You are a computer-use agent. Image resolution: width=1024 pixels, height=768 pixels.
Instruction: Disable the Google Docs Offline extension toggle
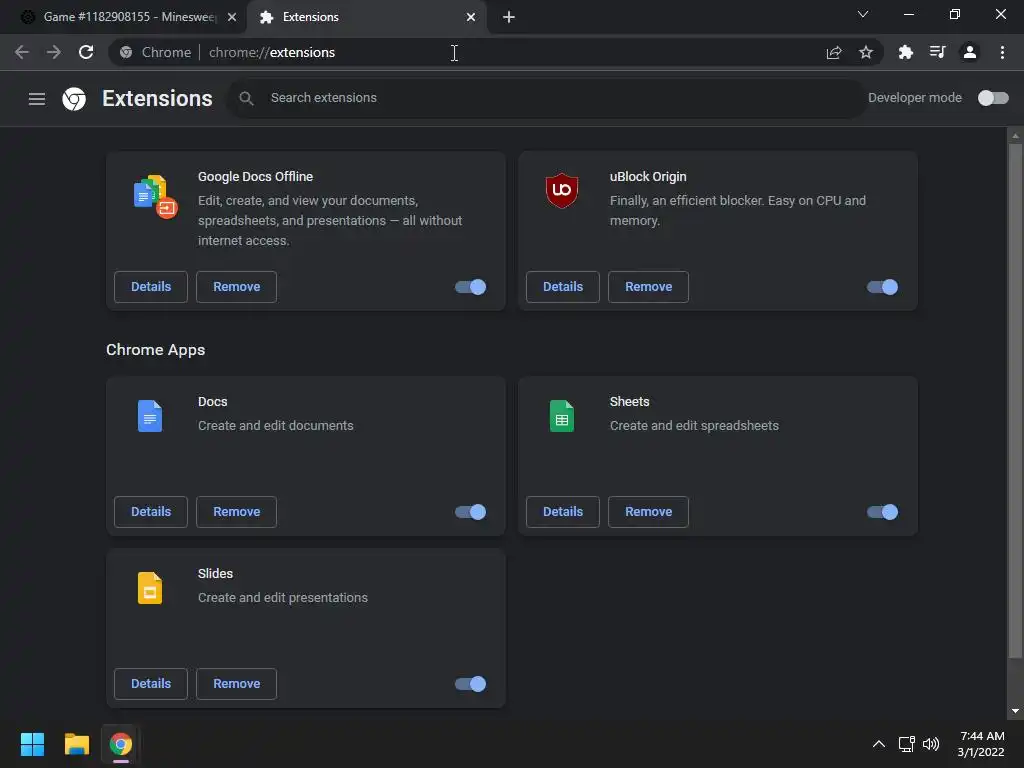pos(470,287)
